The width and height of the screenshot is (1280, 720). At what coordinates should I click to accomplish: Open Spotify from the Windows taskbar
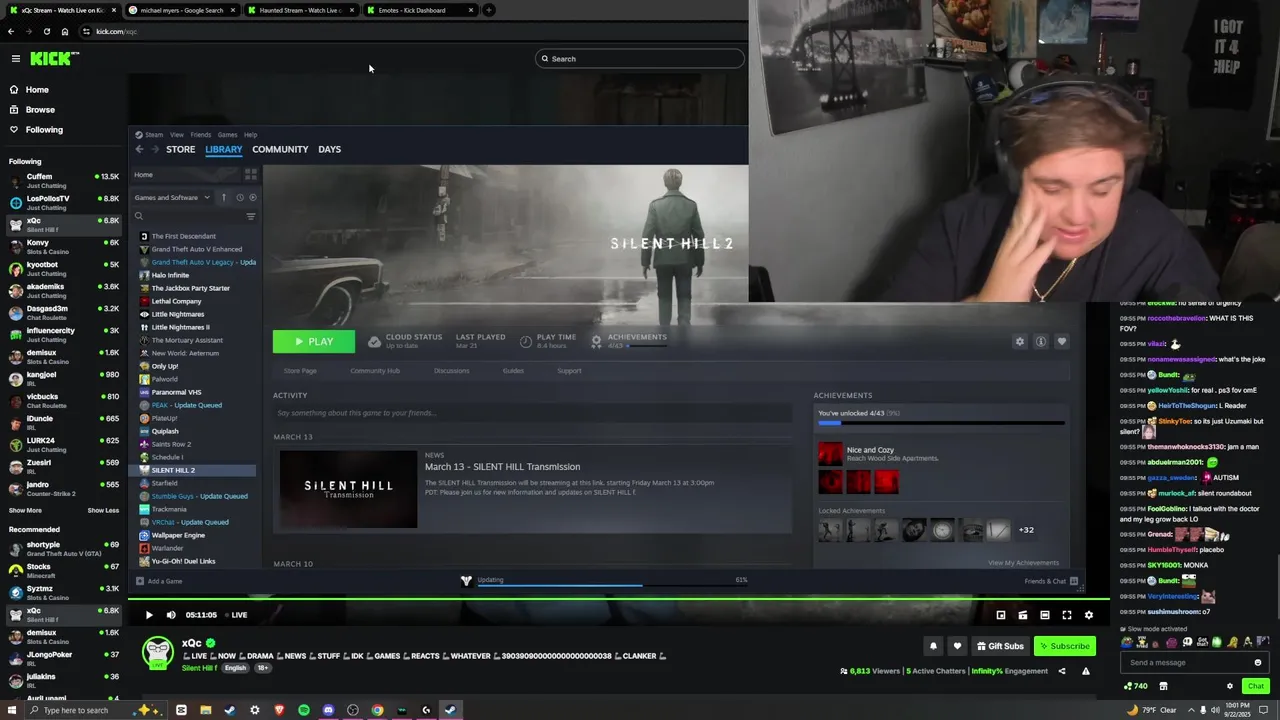304,710
